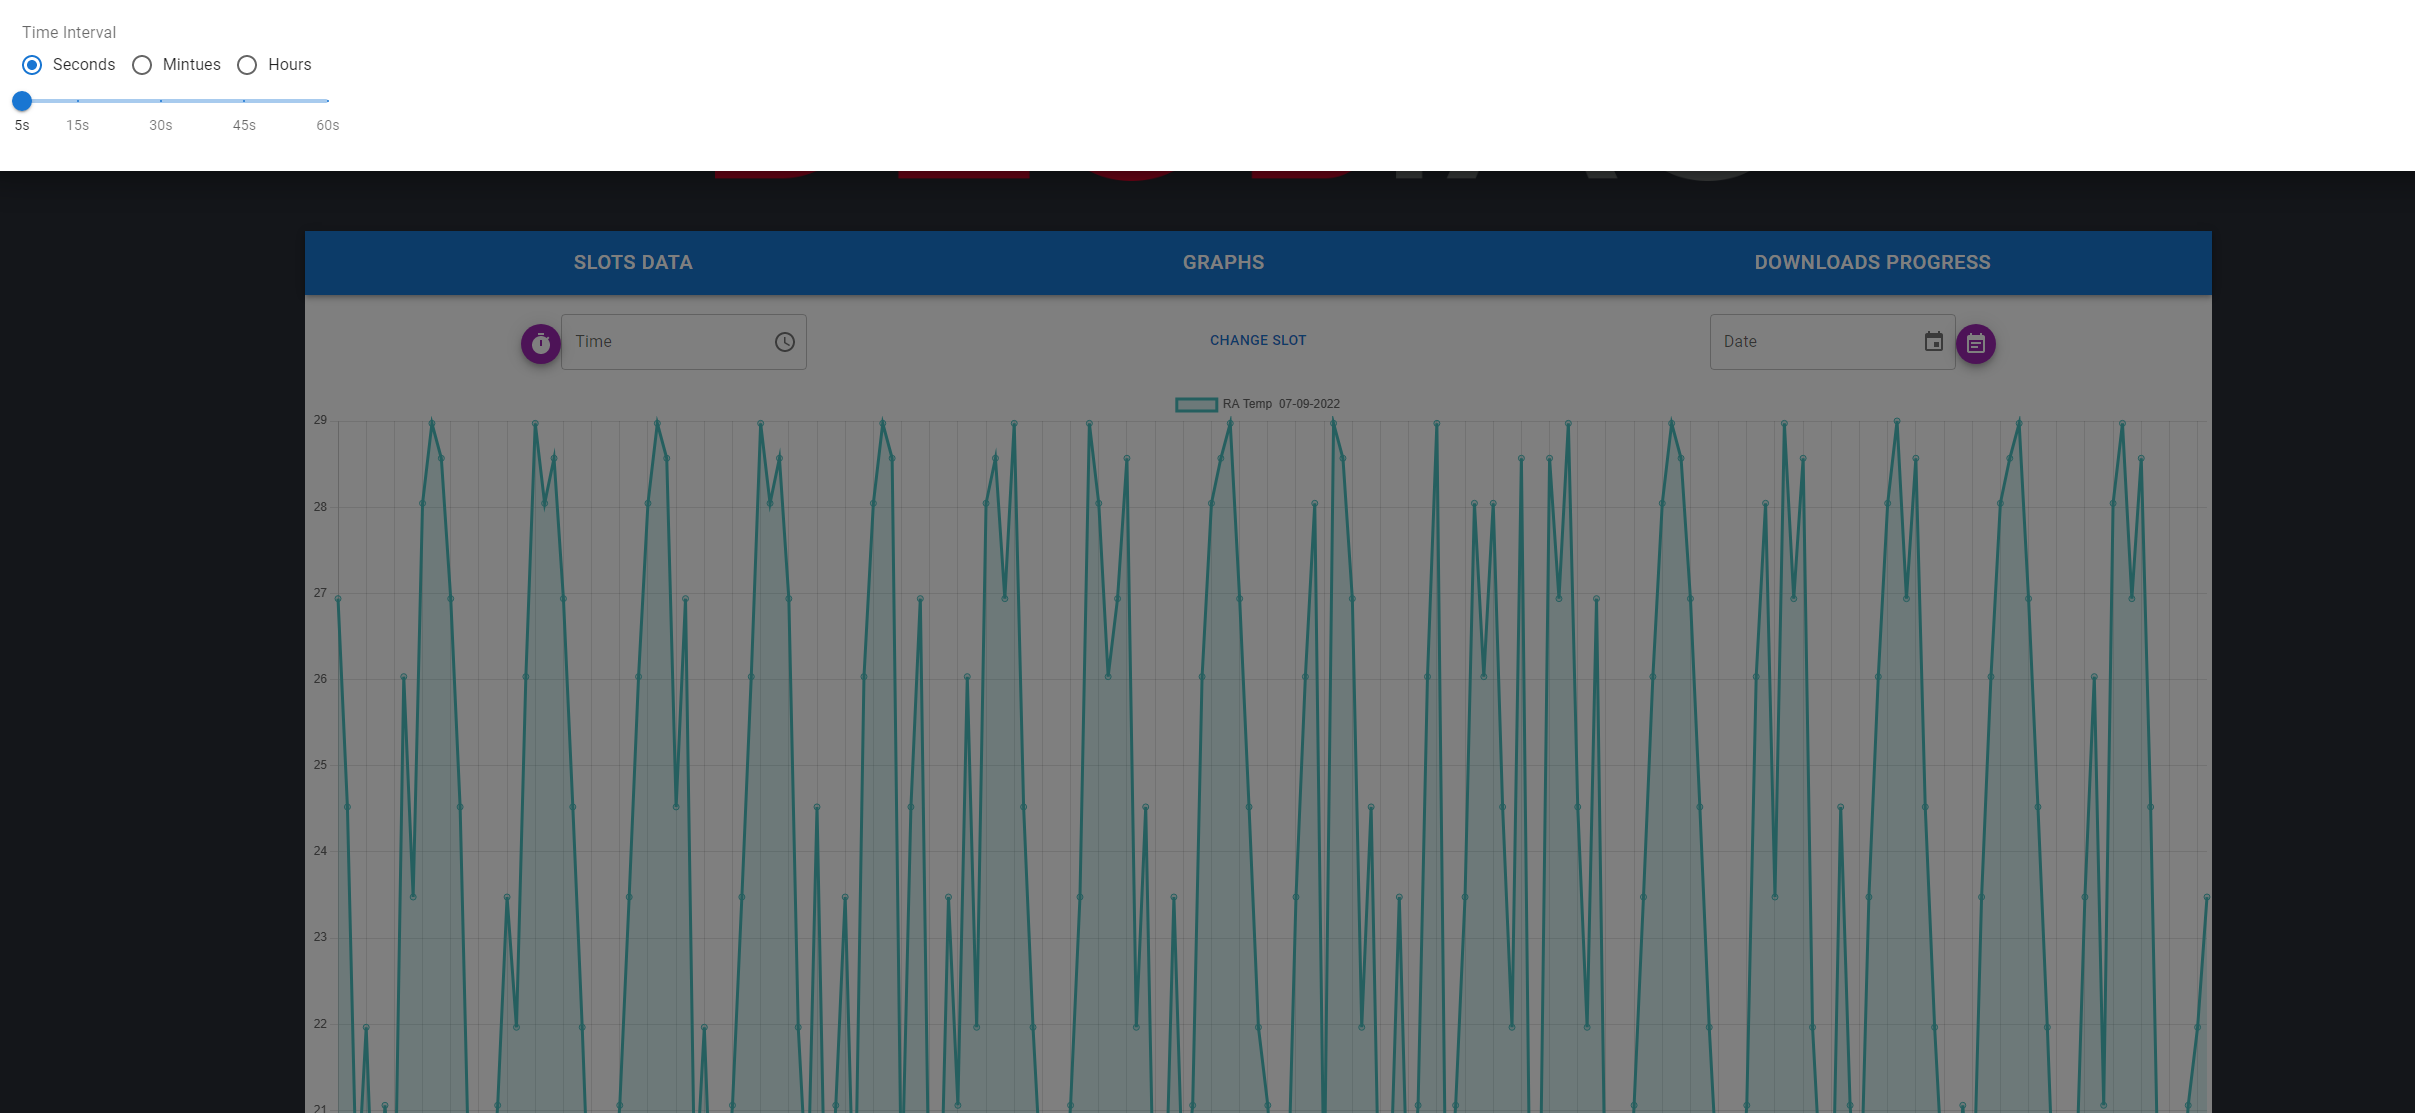
Task: Click the 30s slider label
Action: [x=161, y=126]
